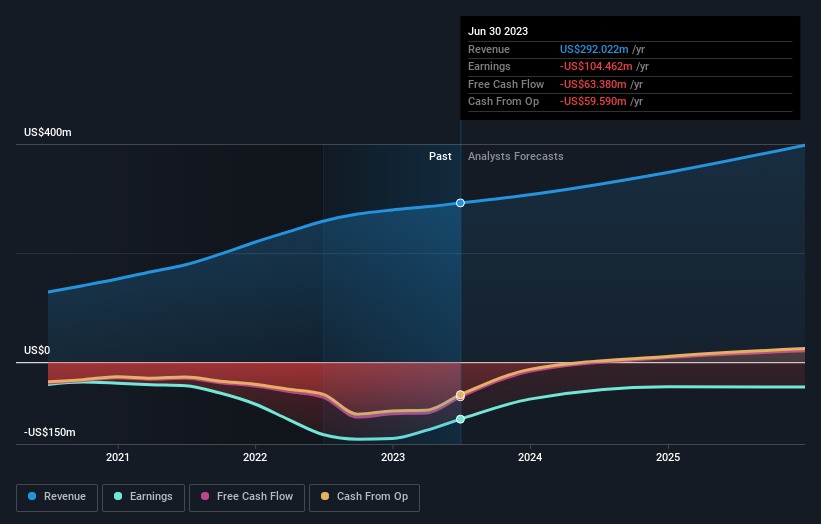Viewport: 821px width, 524px height.
Task: Click the -US$63.380m free cash flow value
Action: [593, 84]
